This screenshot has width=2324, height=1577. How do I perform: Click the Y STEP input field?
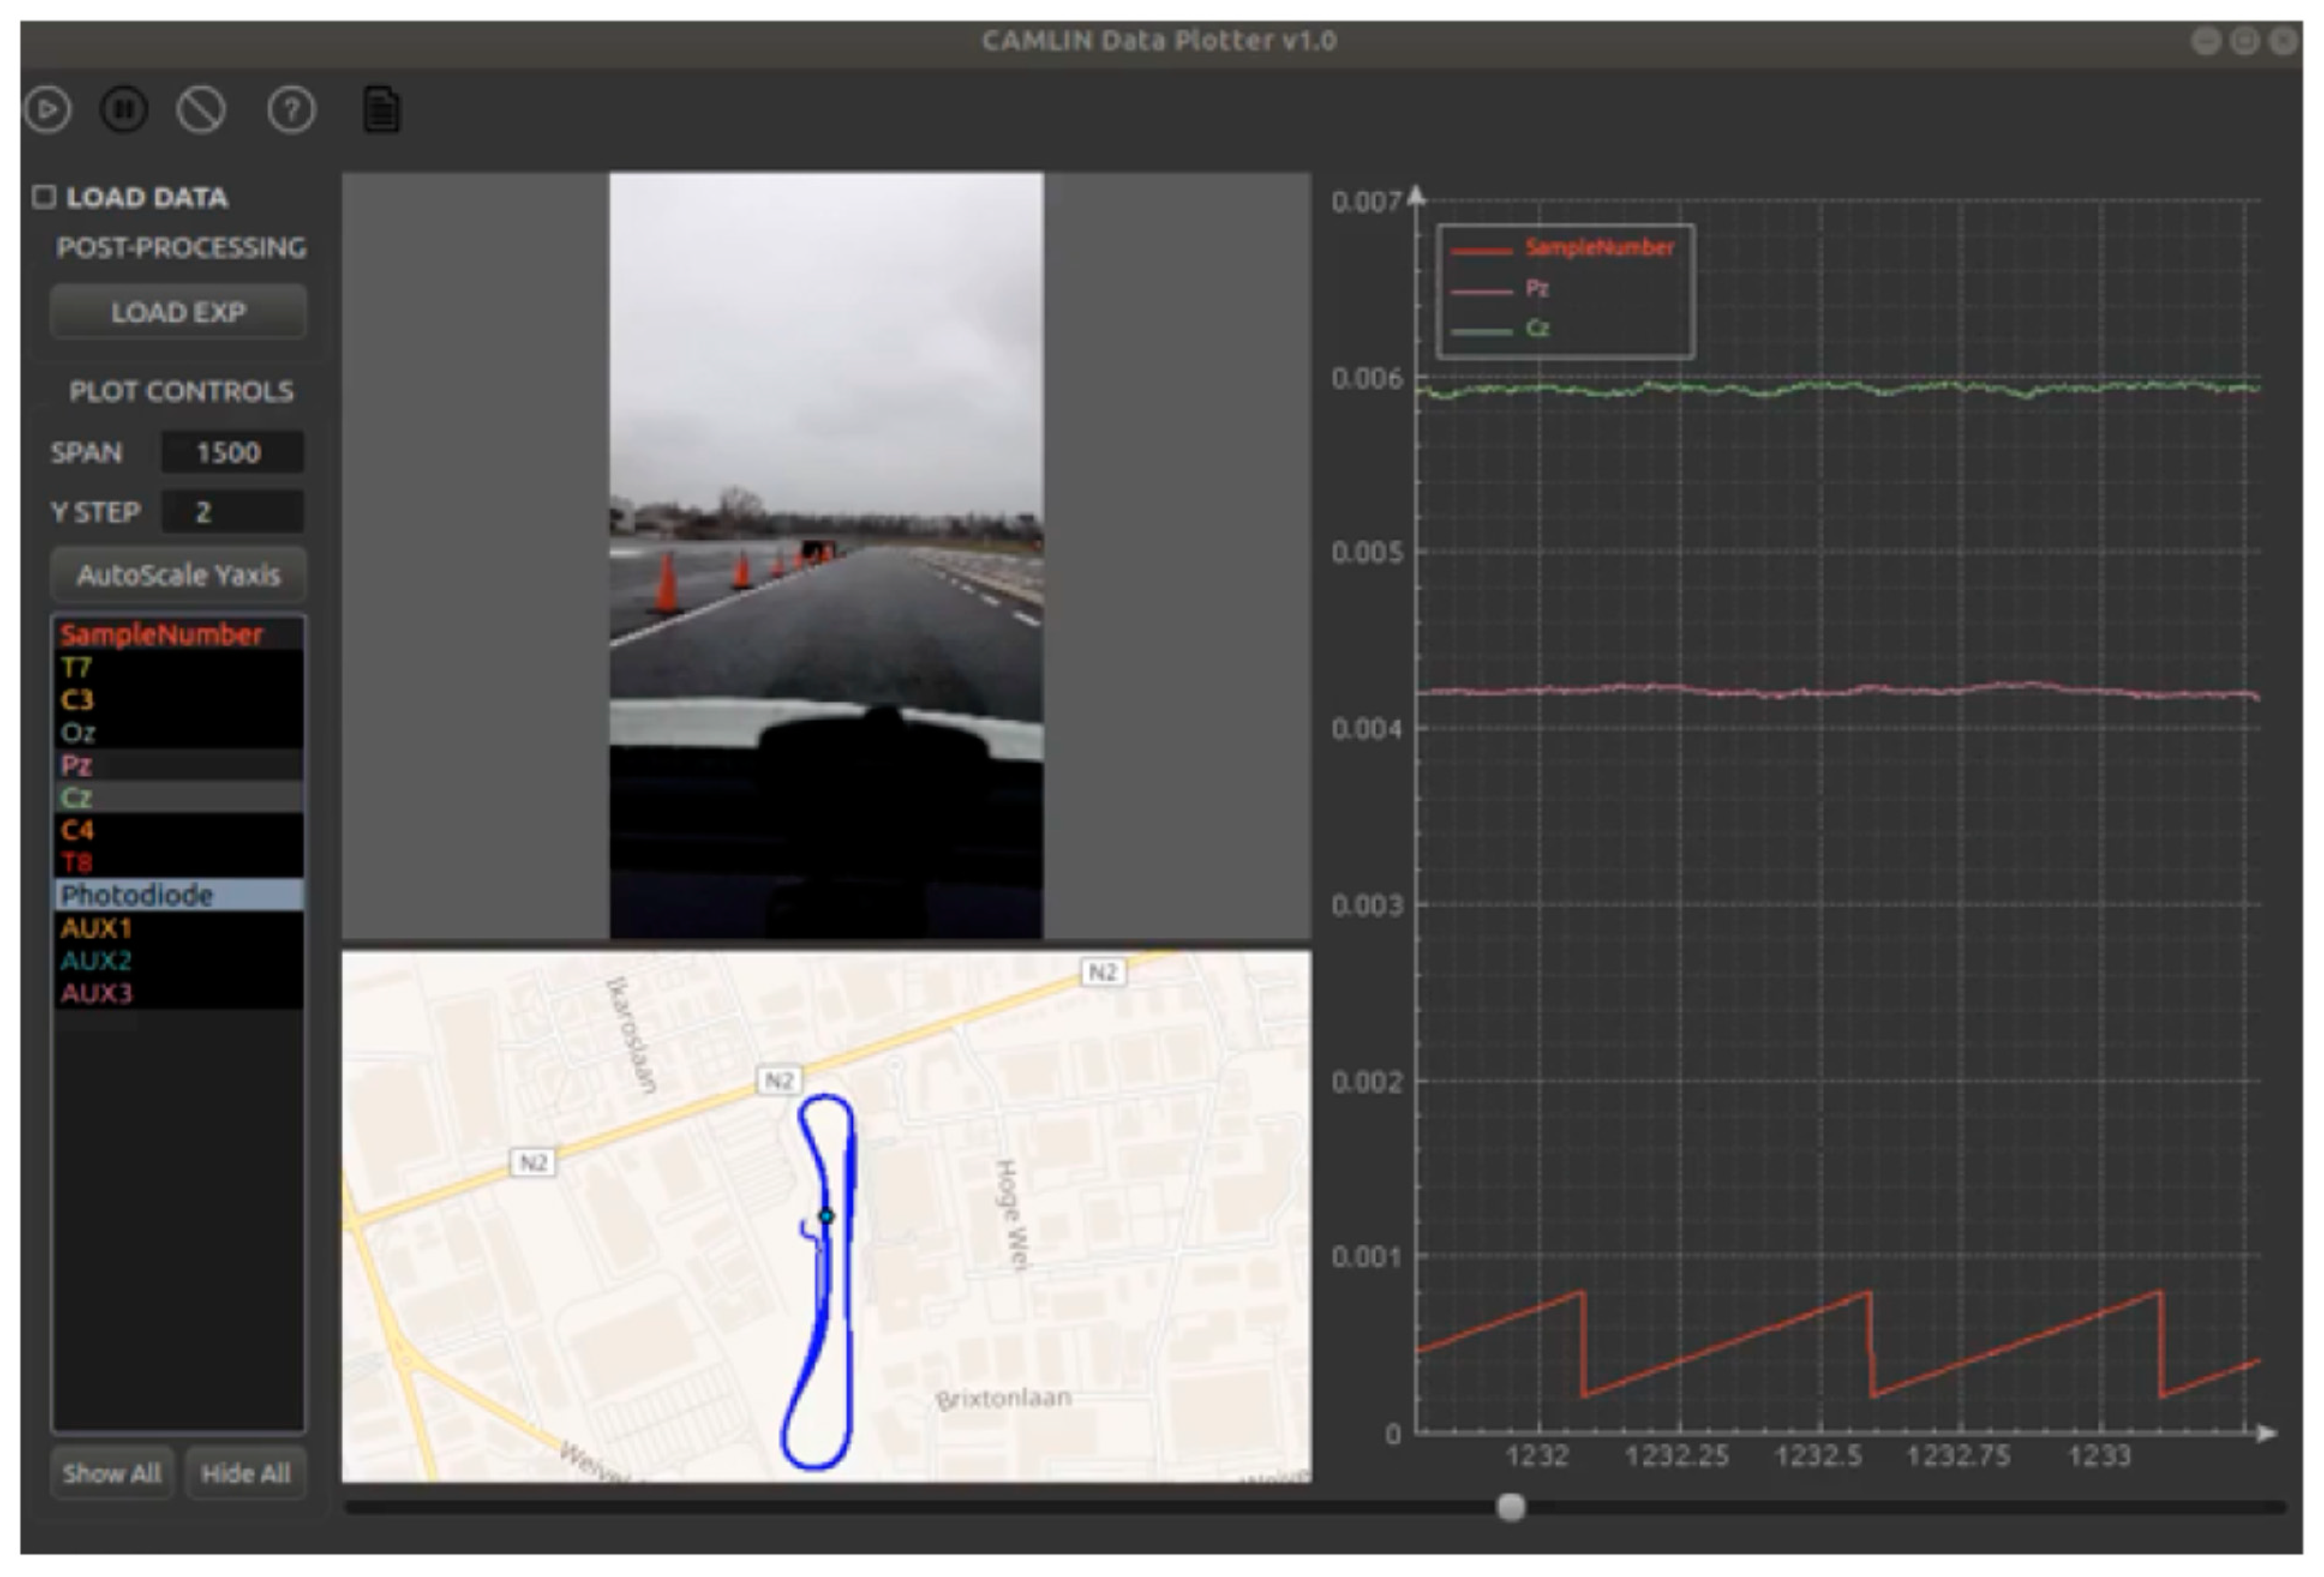(232, 512)
